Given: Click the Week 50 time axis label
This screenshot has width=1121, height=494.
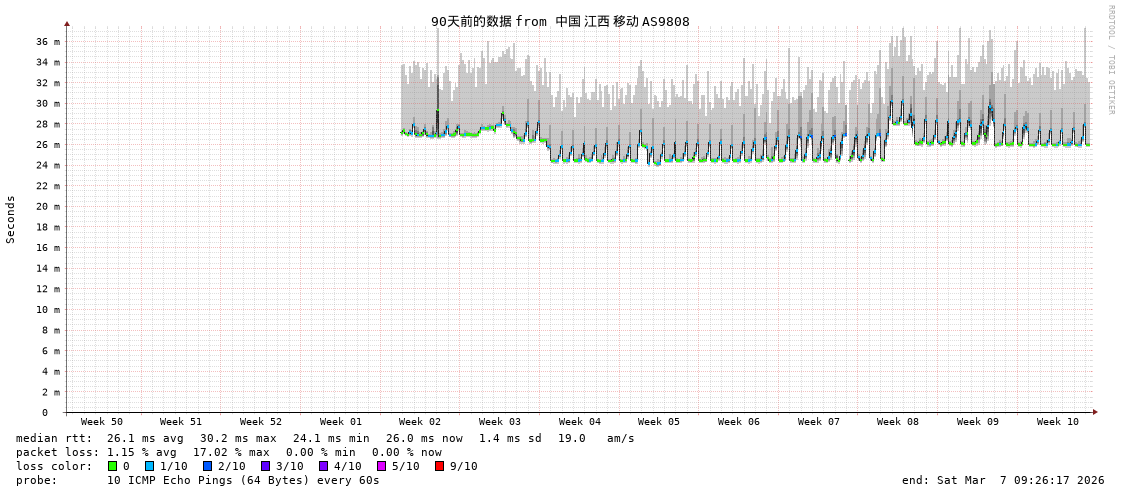Looking at the screenshot, I should click(102, 422).
